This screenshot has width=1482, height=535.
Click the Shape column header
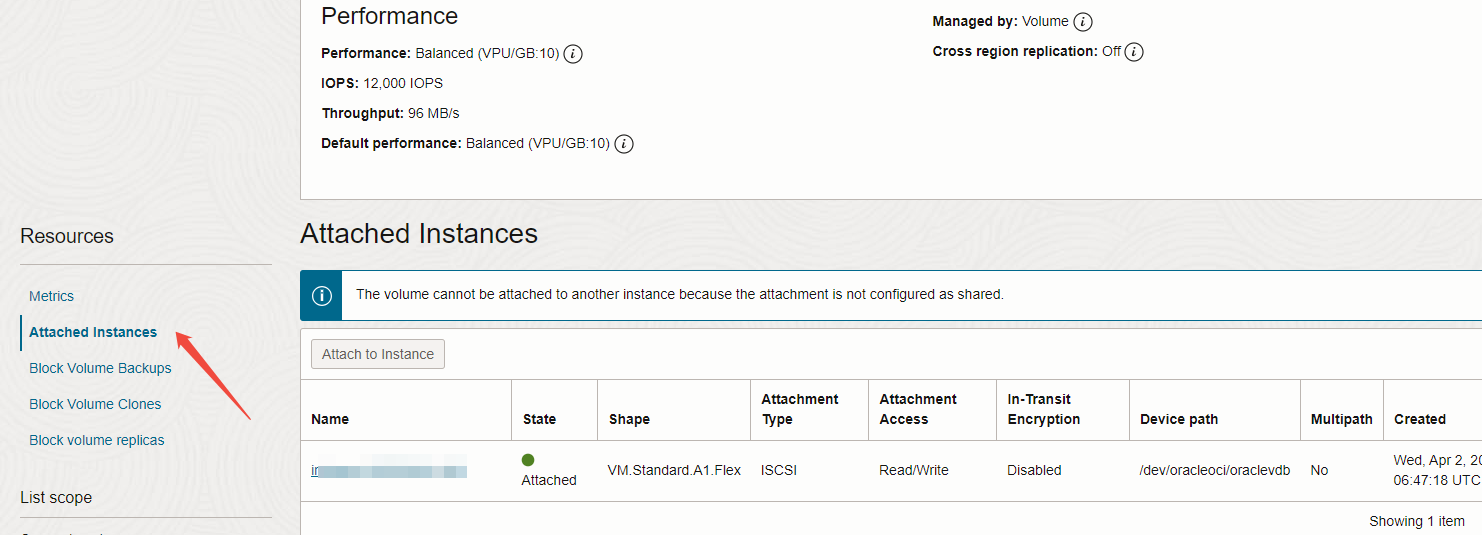629,419
